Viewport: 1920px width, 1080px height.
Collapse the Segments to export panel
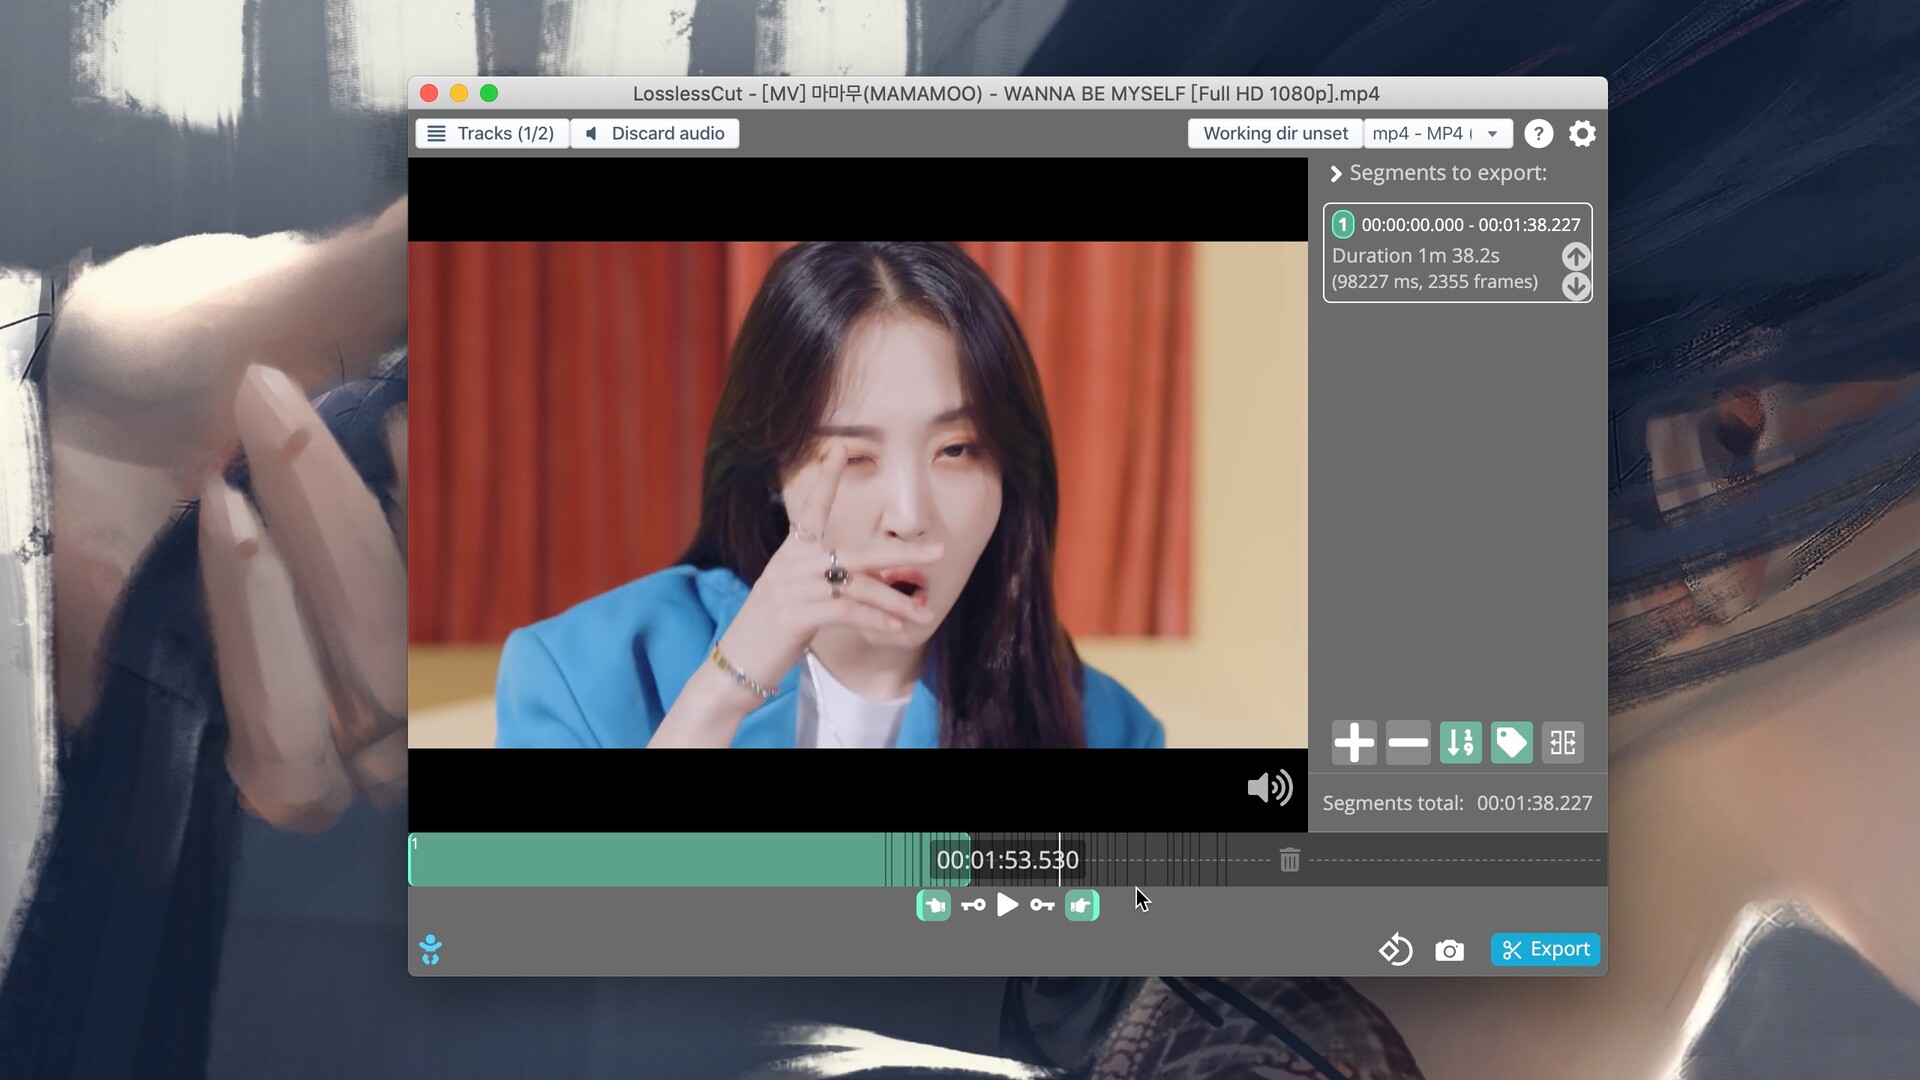[1336, 172]
